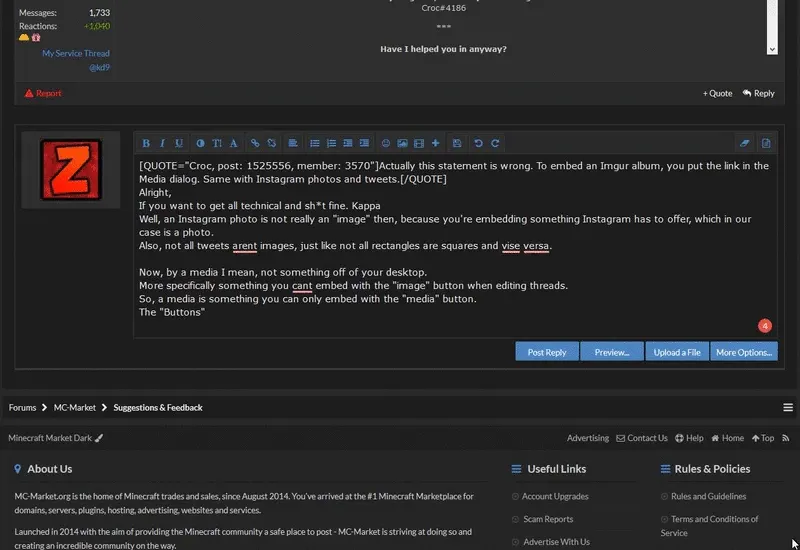The width and height of the screenshot is (800, 550).
Task: Open MC-Market breadcrumb
Action: pos(74,408)
